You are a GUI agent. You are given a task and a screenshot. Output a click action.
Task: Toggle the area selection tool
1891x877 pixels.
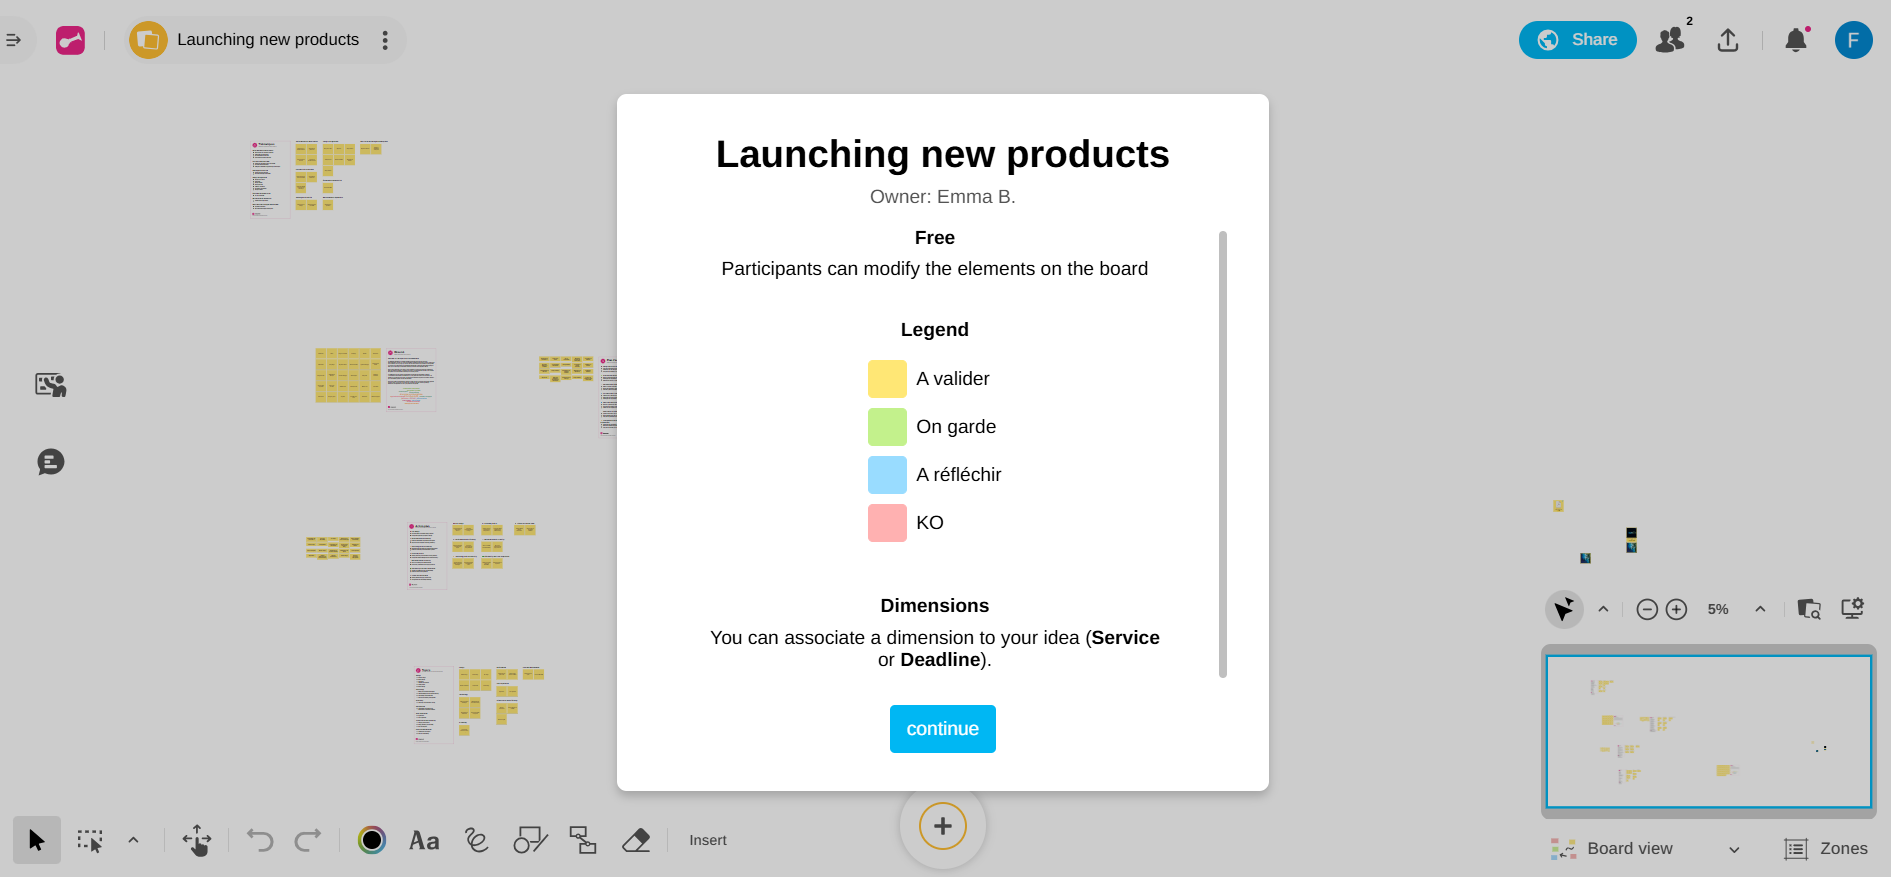[90, 840]
